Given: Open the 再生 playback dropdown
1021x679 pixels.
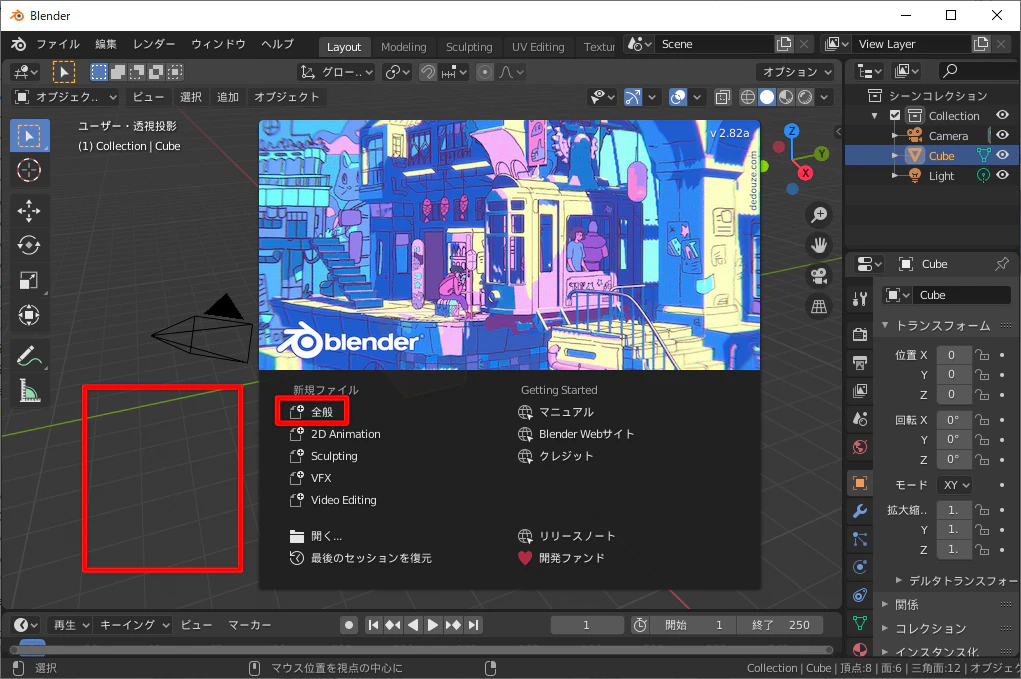Looking at the screenshot, I should click(70, 625).
